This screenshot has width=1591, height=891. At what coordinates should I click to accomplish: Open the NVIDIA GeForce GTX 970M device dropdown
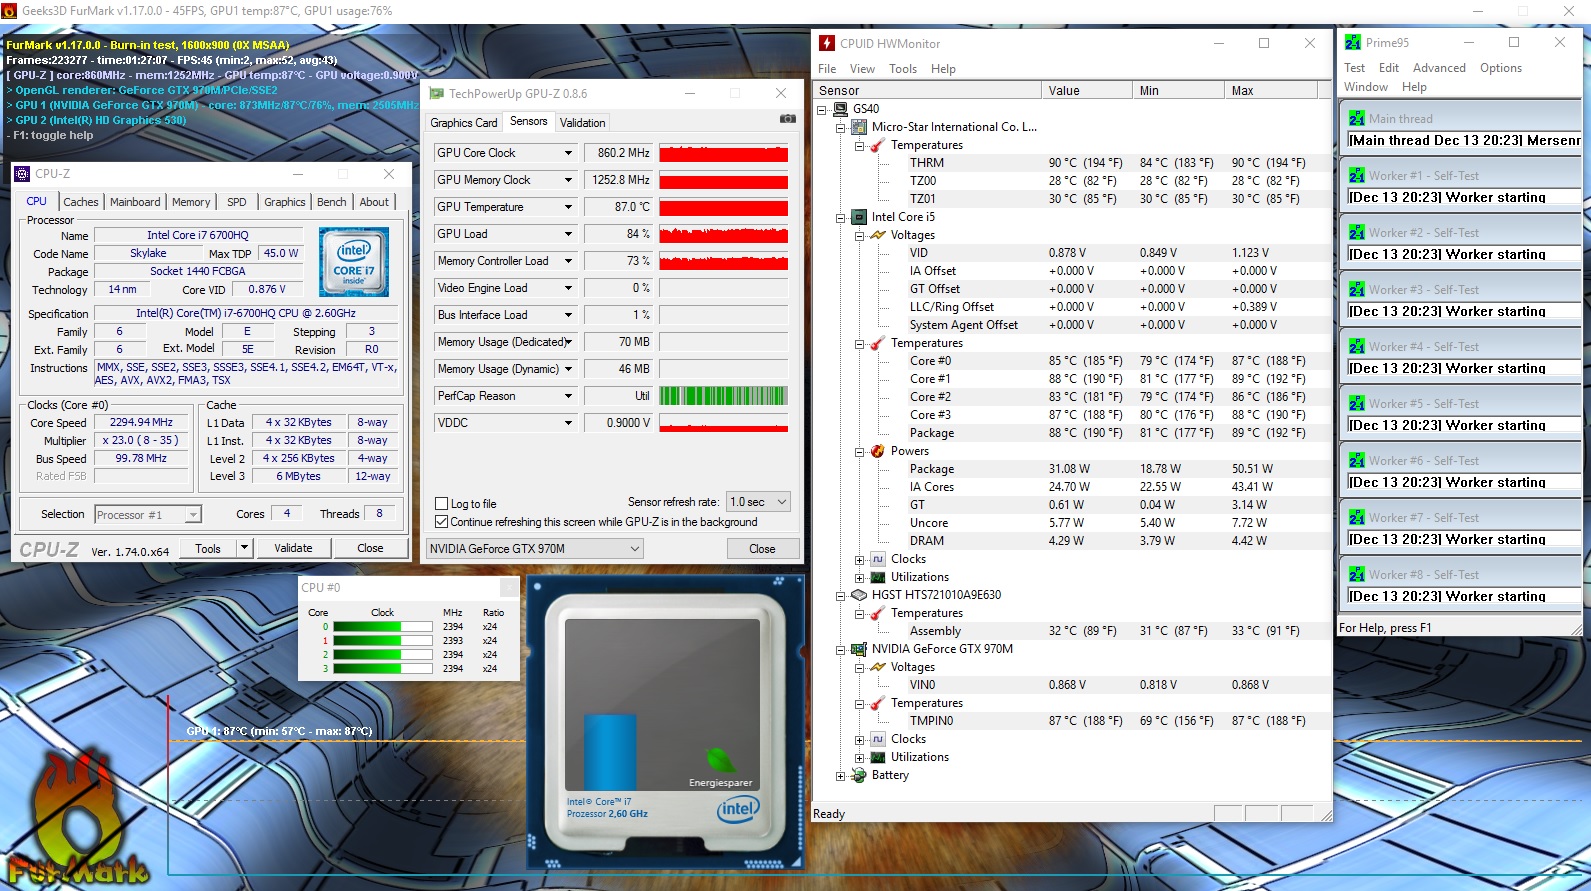[x=635, y=548]
